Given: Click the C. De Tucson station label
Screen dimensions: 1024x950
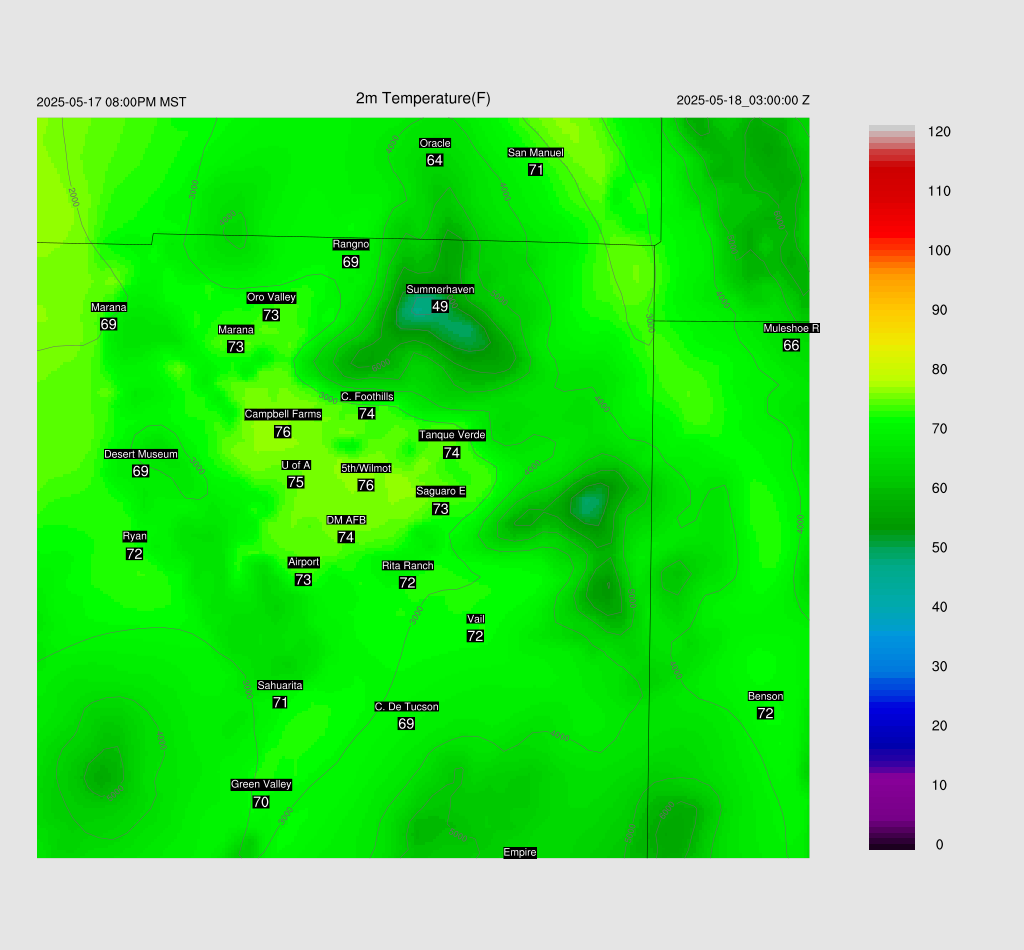Looking at the screenshot, I should 407,707.
